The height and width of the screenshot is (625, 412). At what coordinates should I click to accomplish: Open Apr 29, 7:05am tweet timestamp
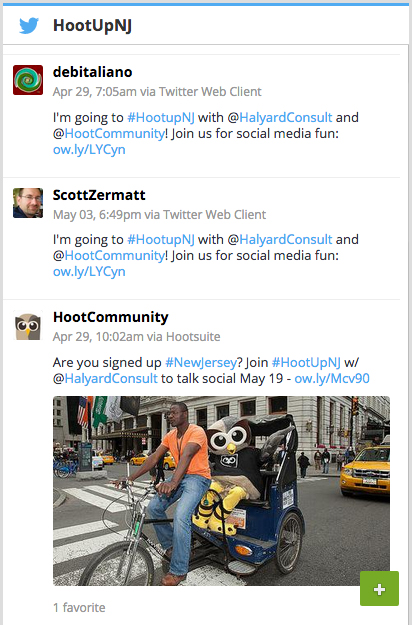point(95,92)
